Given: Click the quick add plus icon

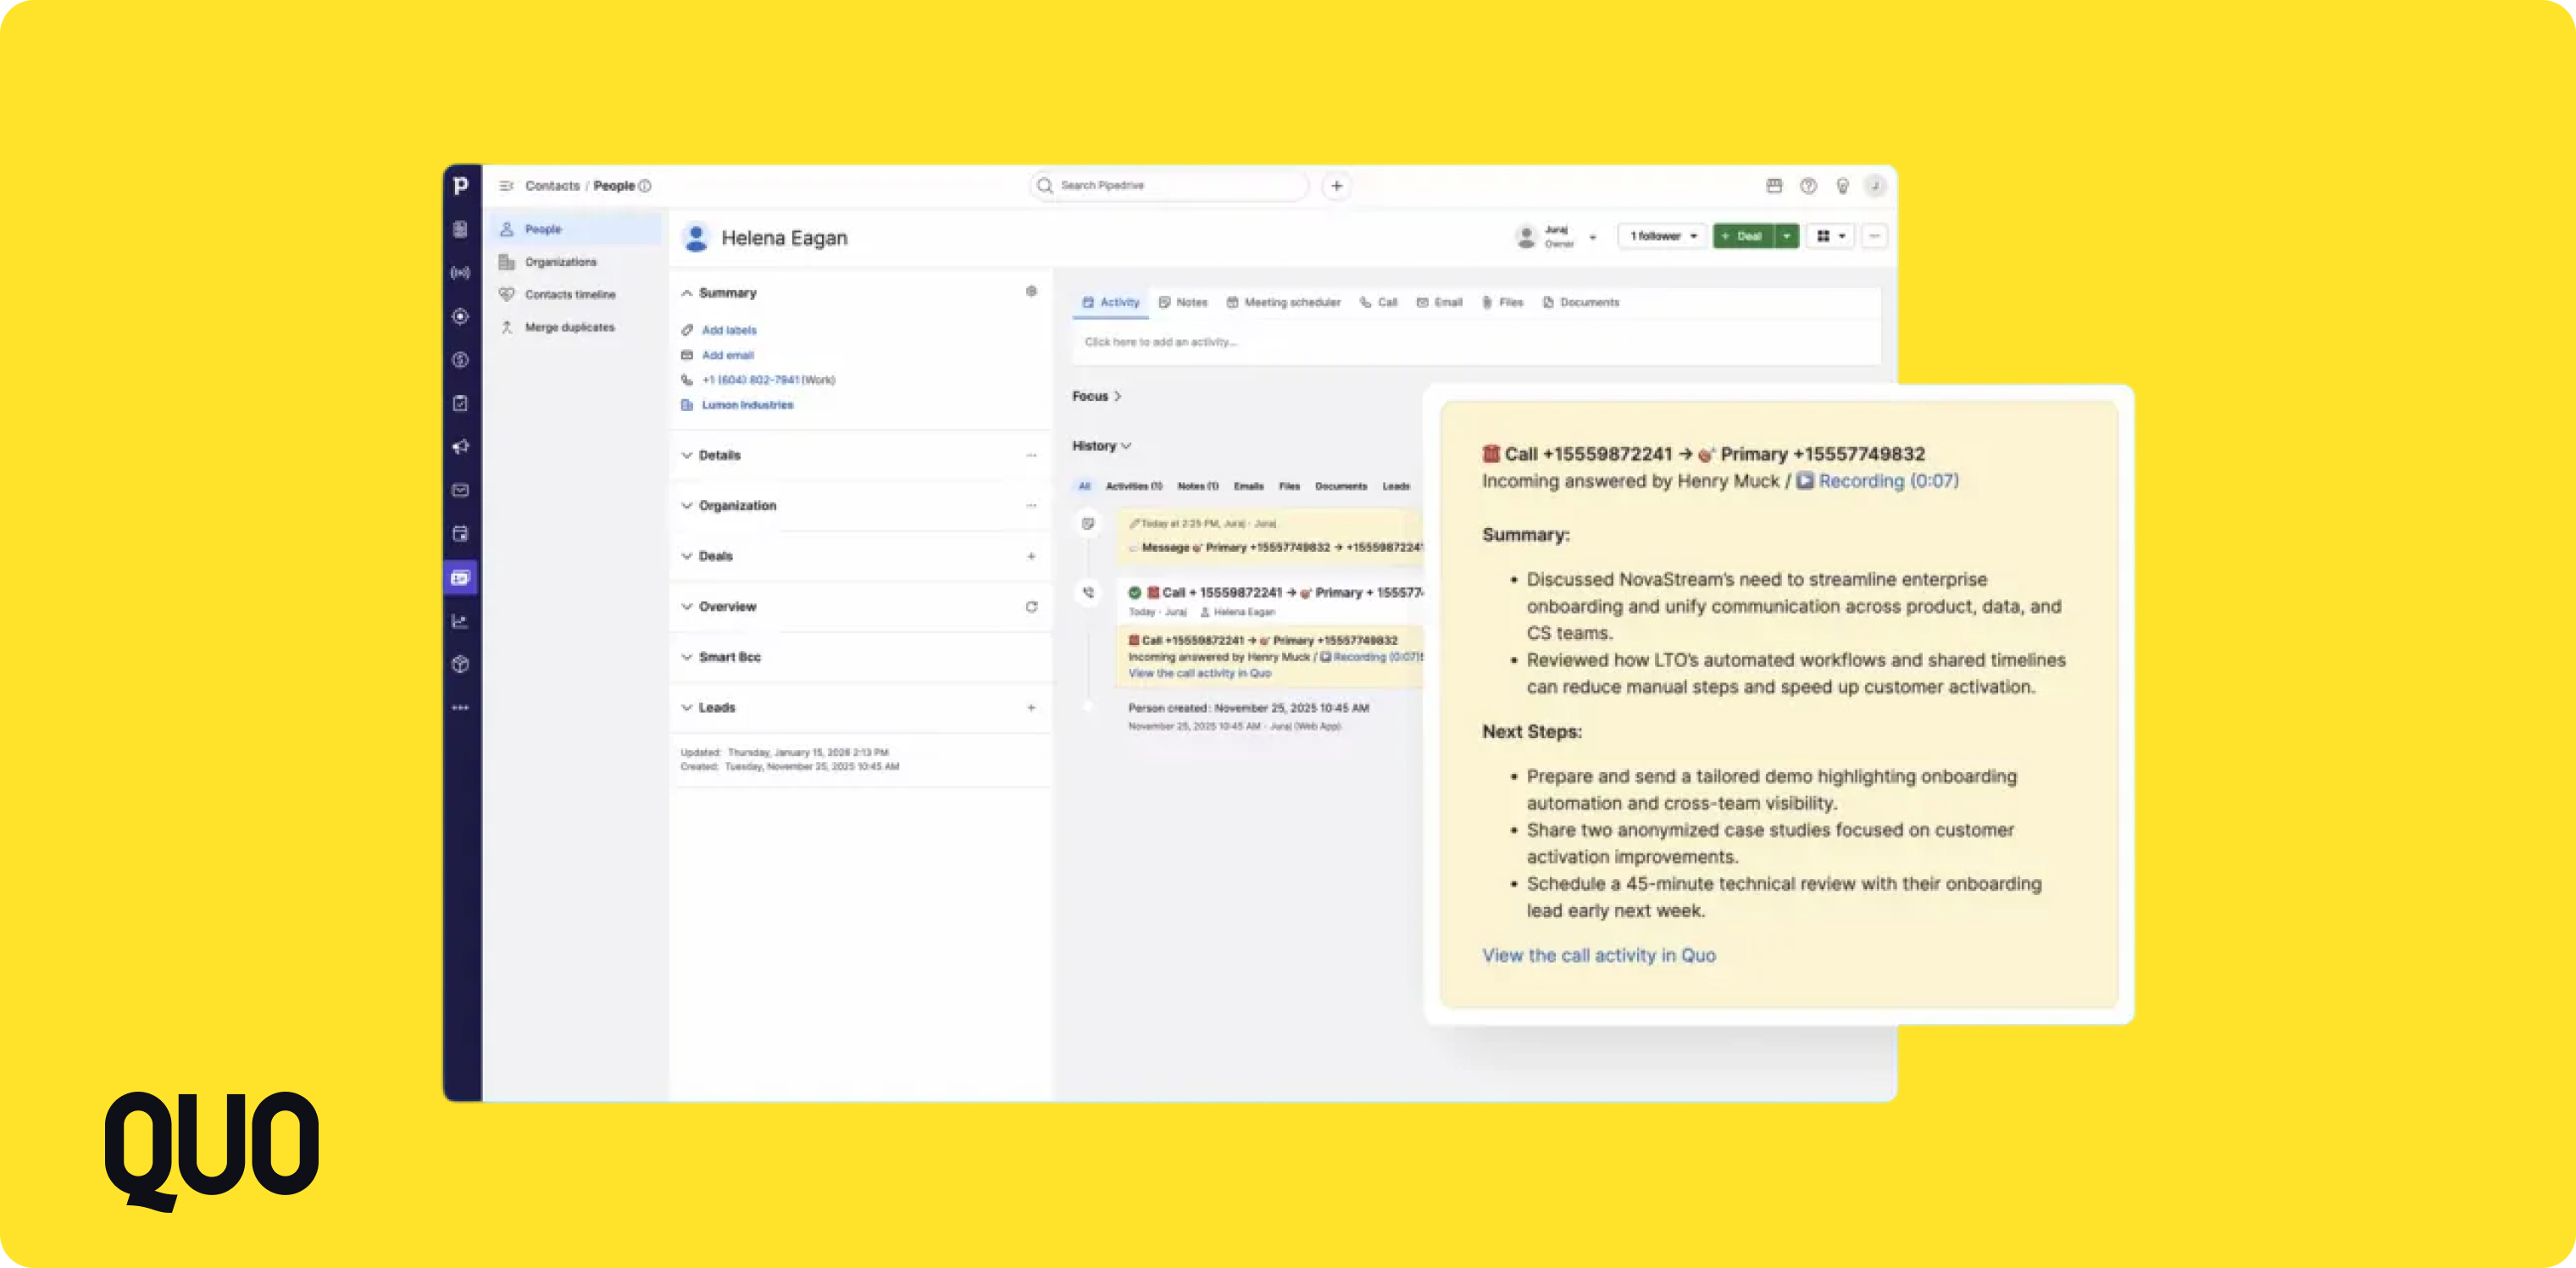Looking at the screenshot, I should pyautogui.click(x=1336, y=186).
